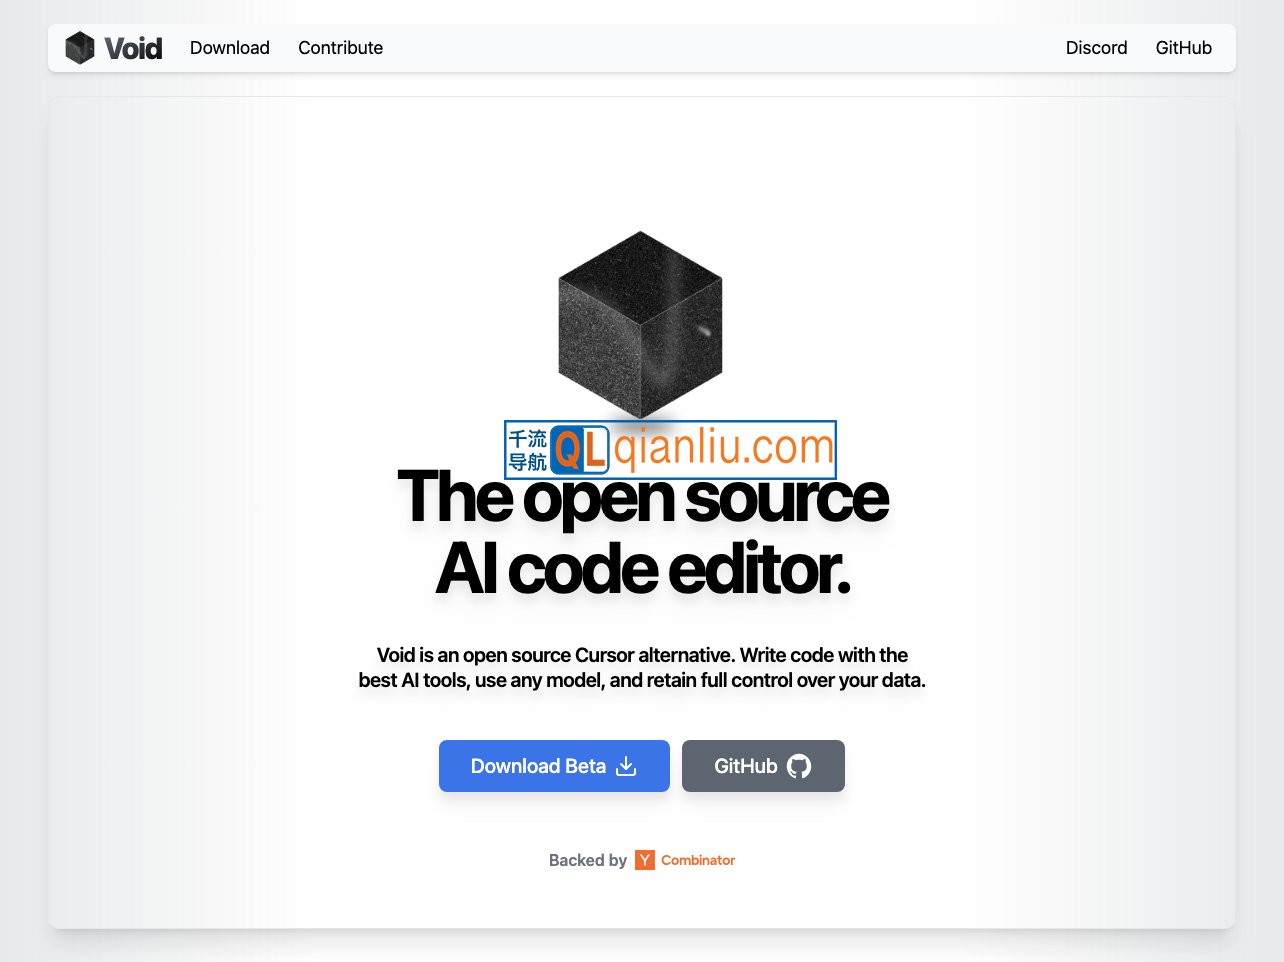Screen dimensions: 1284x962
Task: Go to Discord from the top navigation
Action: (x=1096, y=48)
